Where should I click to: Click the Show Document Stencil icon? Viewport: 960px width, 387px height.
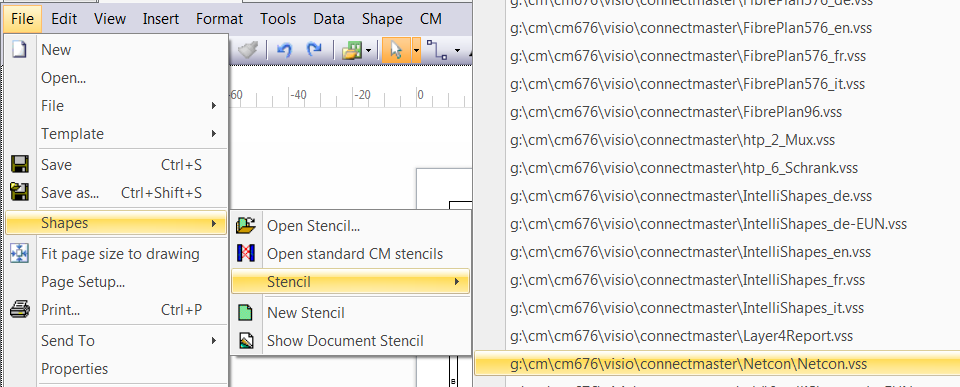click(246, 340)
